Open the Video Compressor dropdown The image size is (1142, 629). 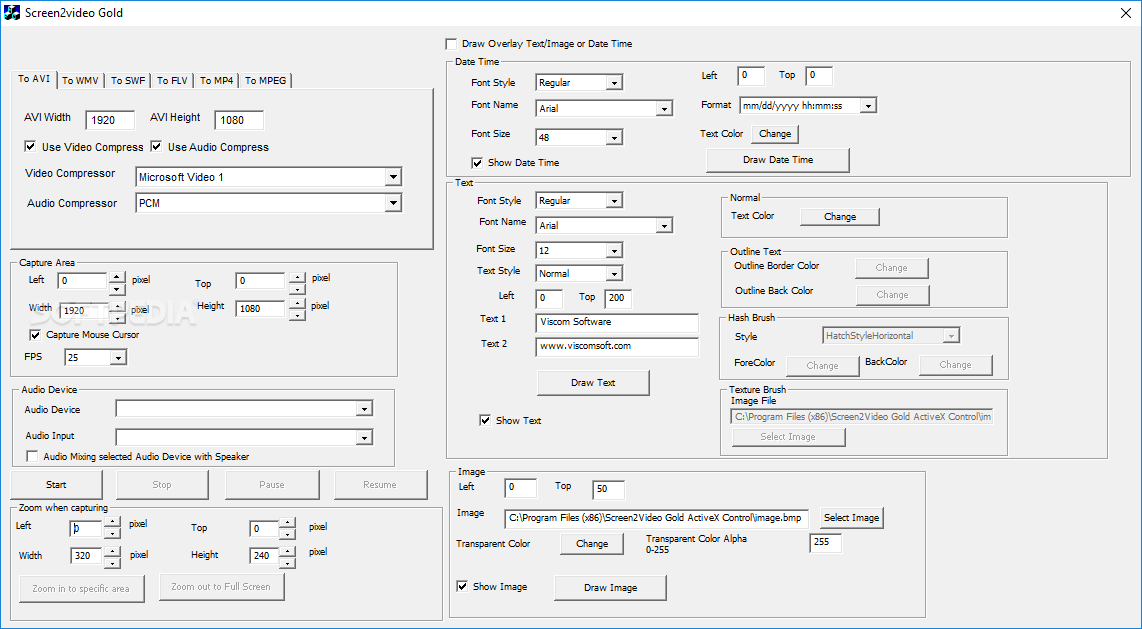pos(393,177)
